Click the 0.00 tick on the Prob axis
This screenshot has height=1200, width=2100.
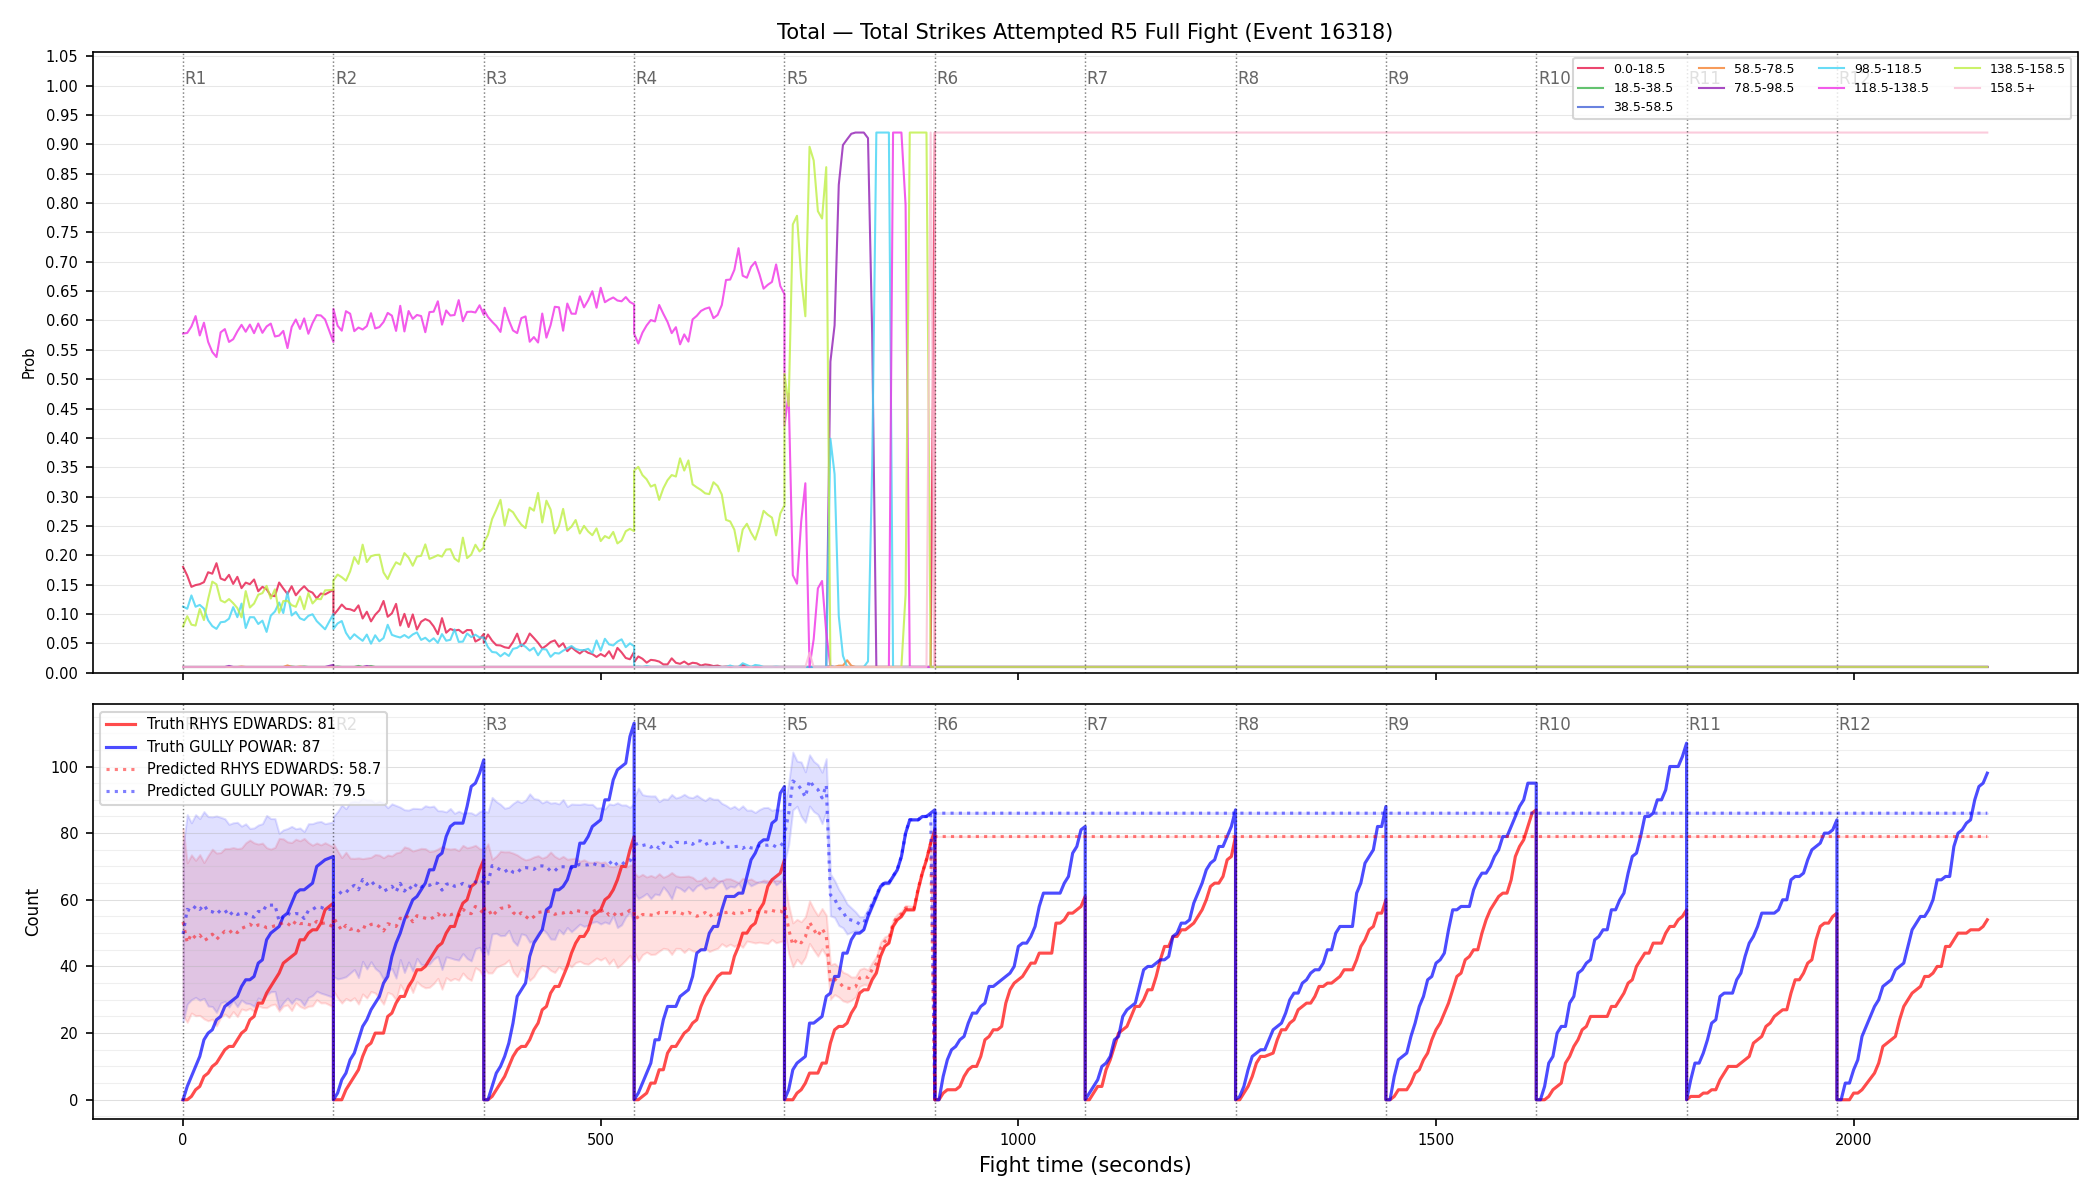coord(62,673)
